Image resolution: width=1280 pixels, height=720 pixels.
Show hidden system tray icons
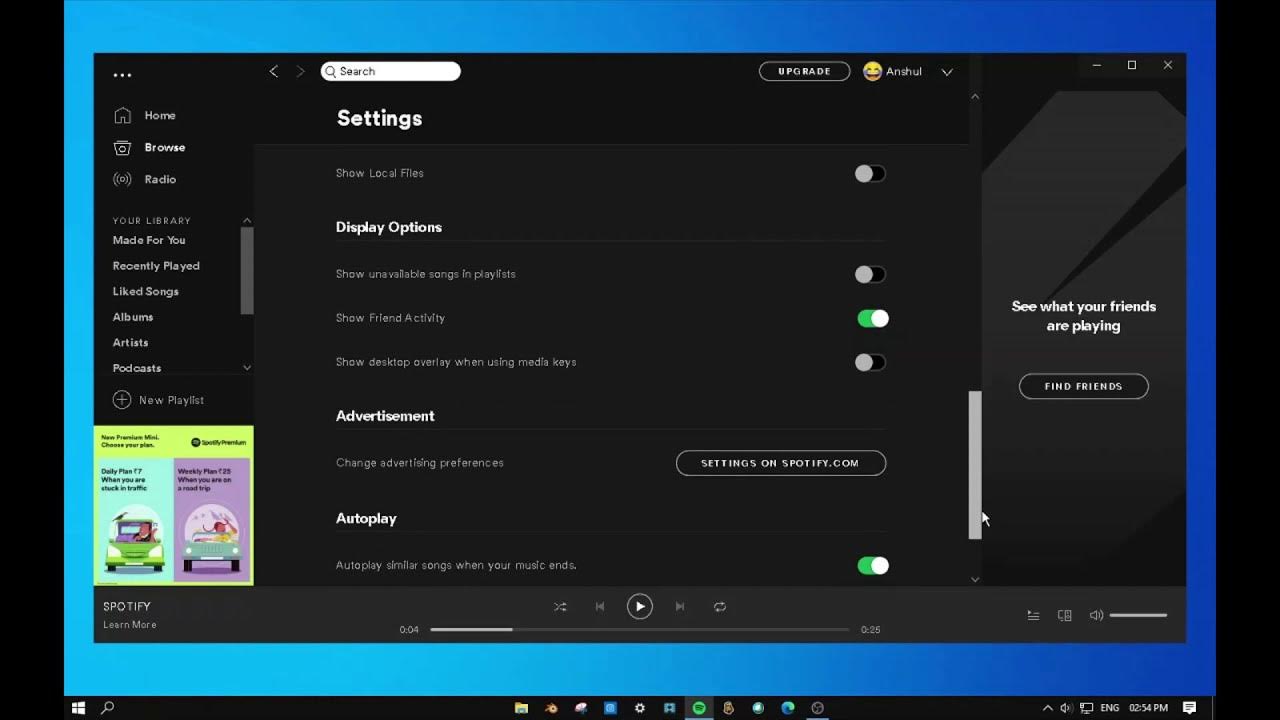tap(1048, 708)
